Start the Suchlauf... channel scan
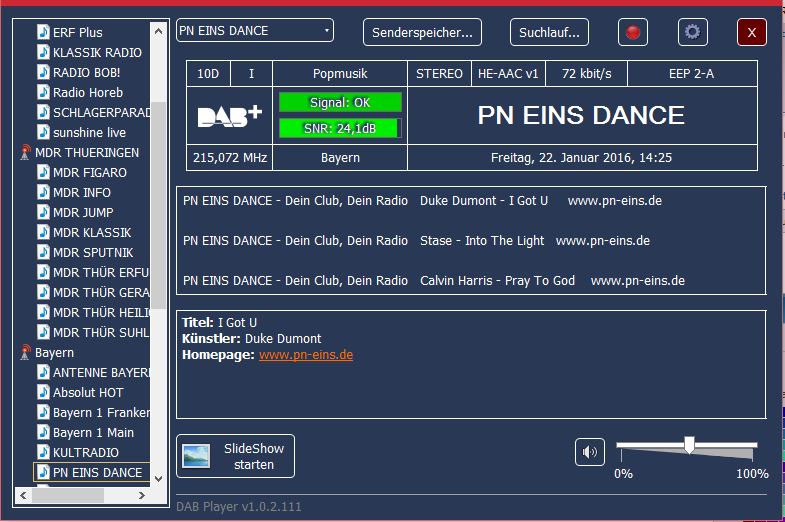Screen dimensions: 785x522 (549, 32)
